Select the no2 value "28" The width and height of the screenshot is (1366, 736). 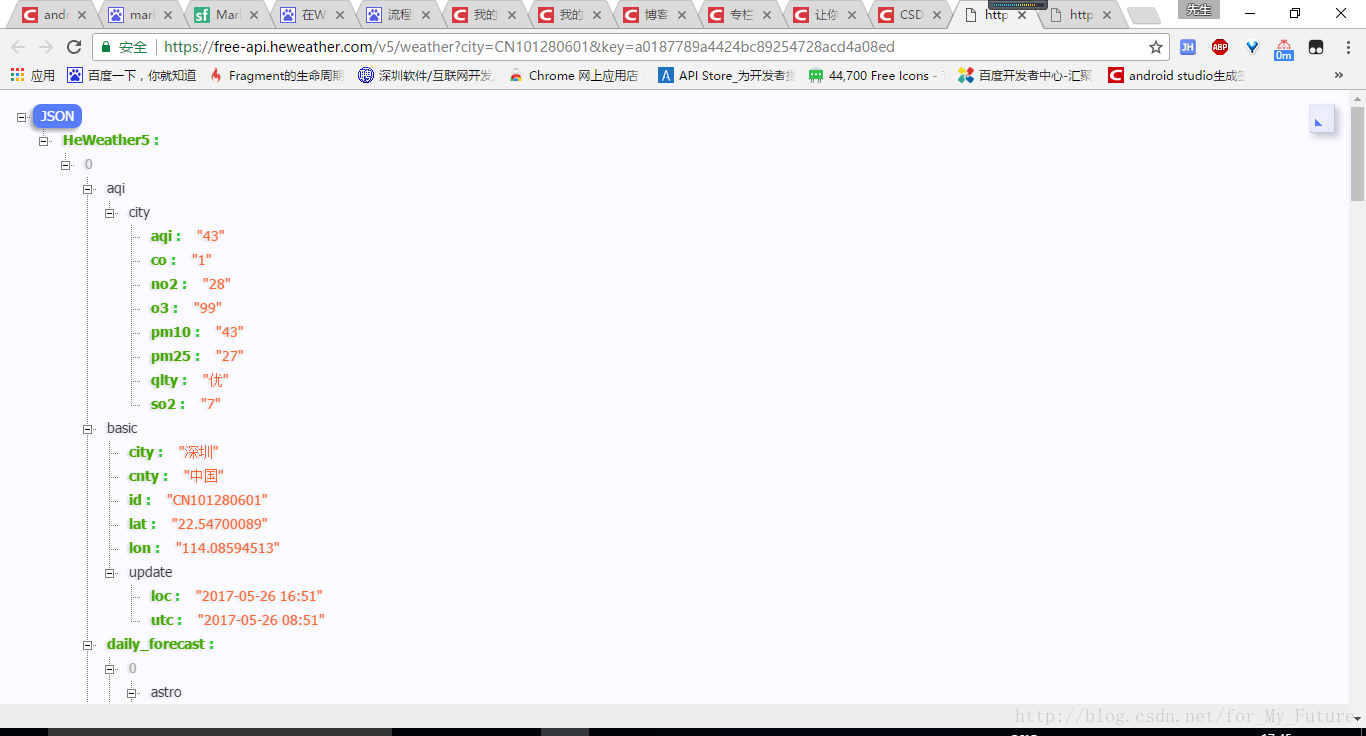coord(216,285)
